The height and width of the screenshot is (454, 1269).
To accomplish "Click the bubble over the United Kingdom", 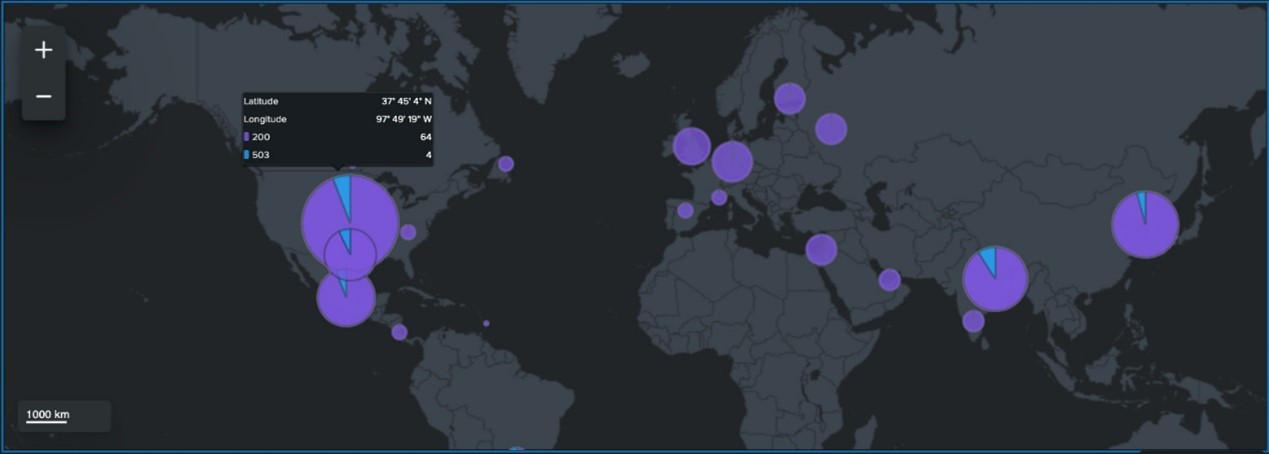I will click(x=691, y=146).
